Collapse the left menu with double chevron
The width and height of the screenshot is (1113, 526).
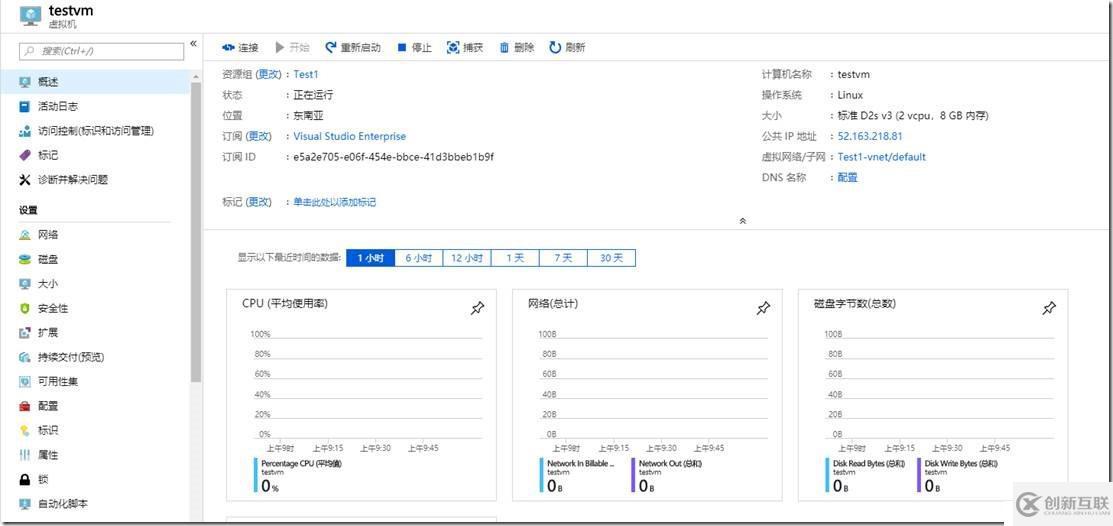[193, 44]
